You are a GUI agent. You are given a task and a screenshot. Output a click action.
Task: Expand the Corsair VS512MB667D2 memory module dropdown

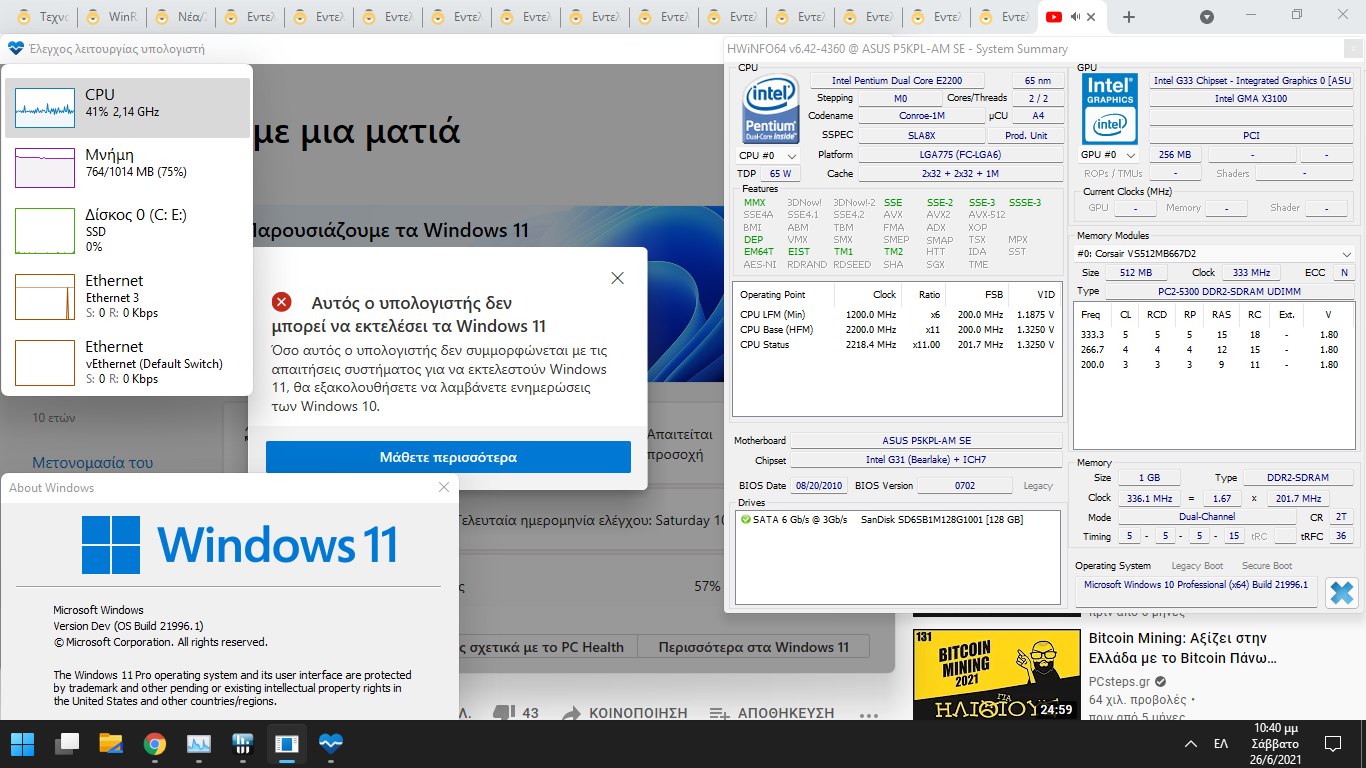(1215, 254)
